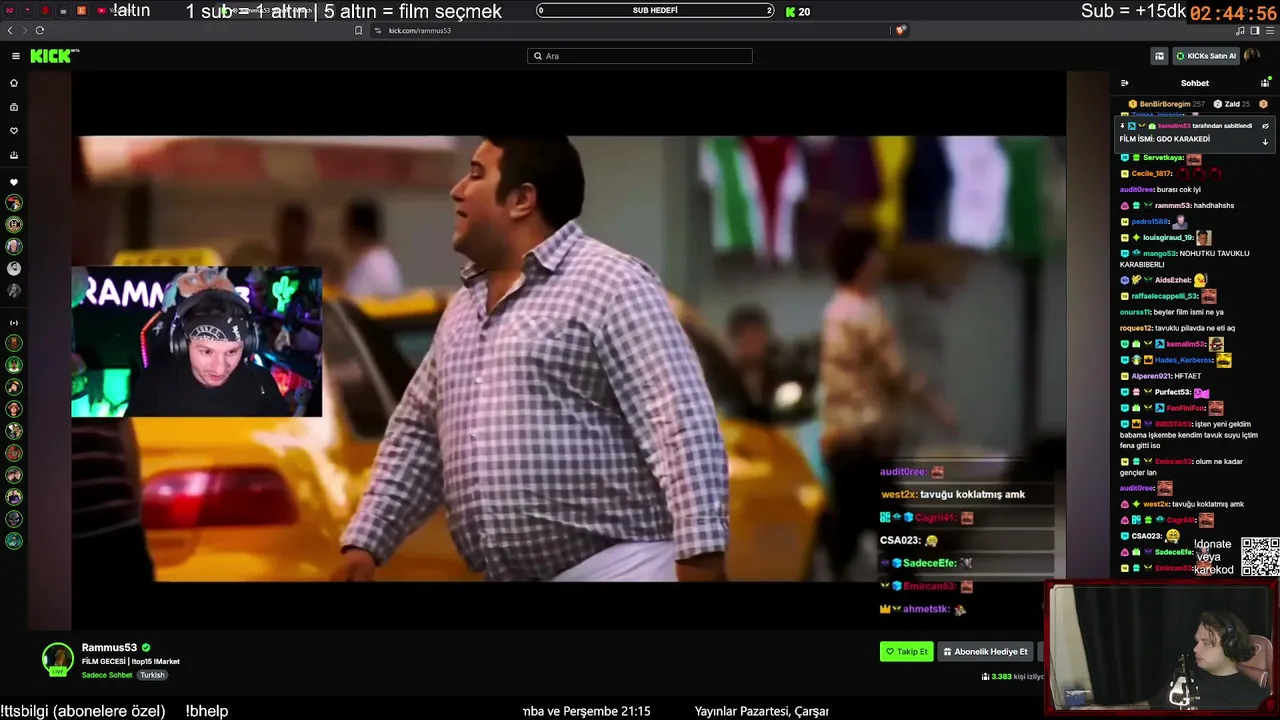Click the Rammus53 streamer avatar
Screen dimensions: 1280x720
tap(57, 658)
